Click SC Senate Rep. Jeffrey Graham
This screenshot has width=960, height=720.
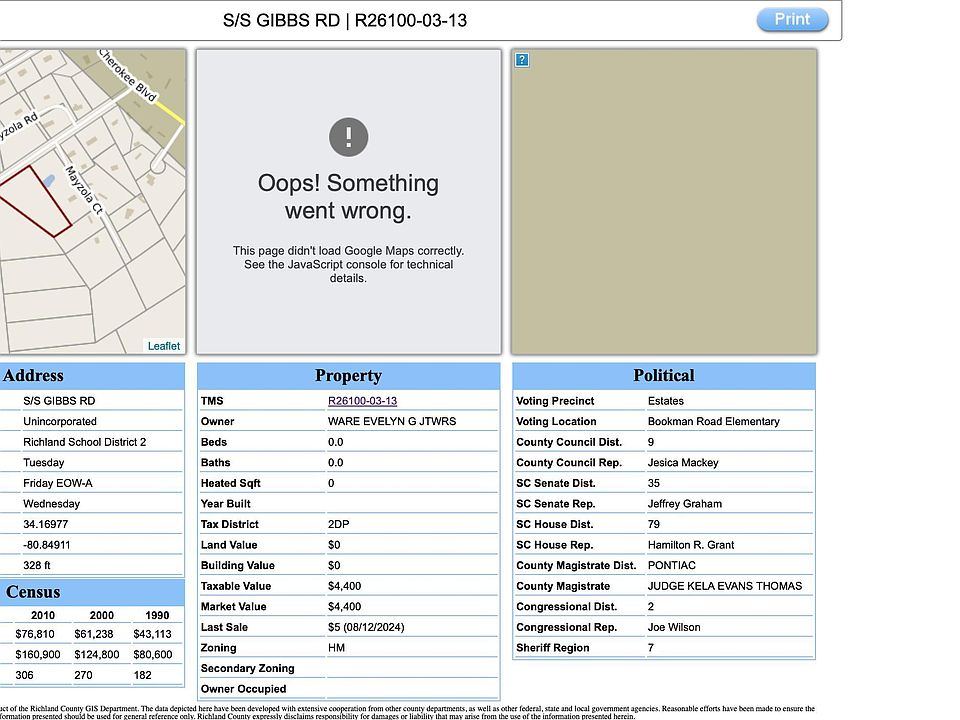685,504
